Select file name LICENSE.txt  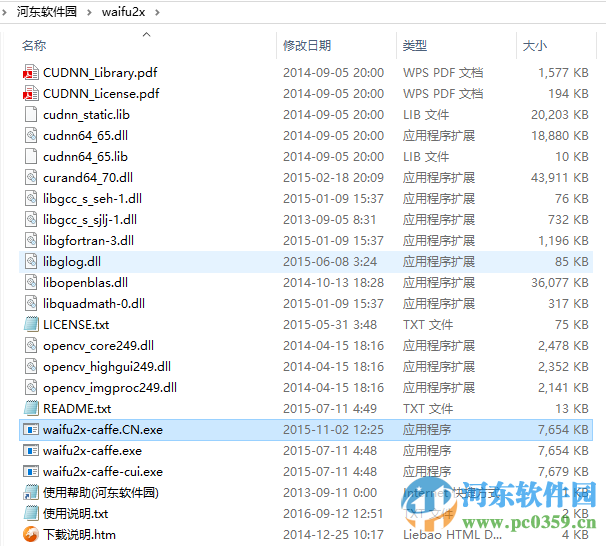[76, 325]
